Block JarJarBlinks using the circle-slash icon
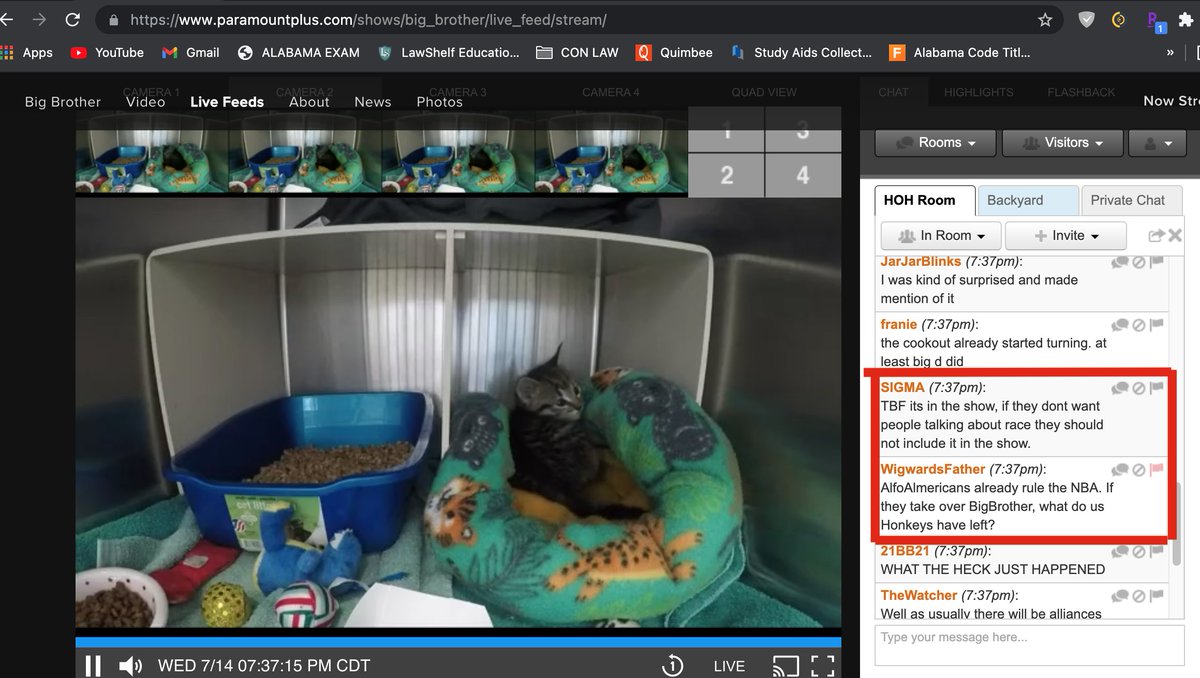This screenshot has width=1200, height=678. click(x=1138, y=262)
